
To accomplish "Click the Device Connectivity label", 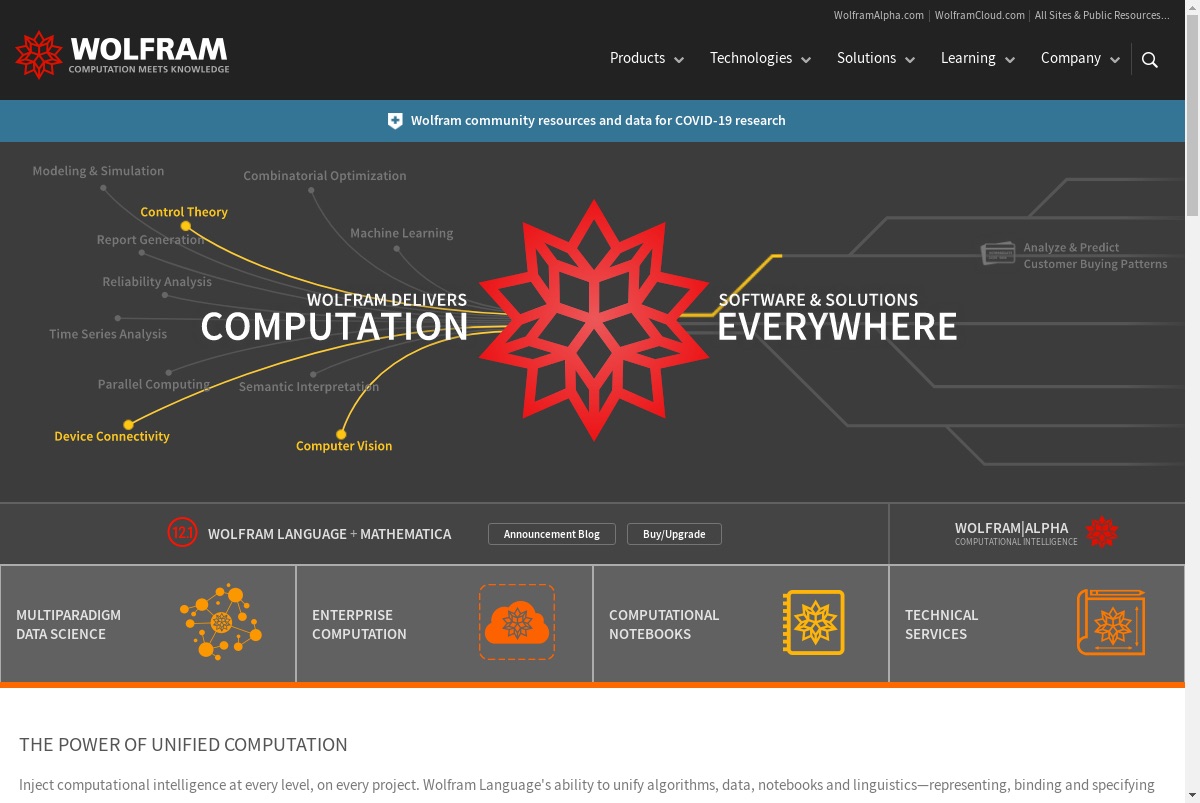I will click(112, 436).
